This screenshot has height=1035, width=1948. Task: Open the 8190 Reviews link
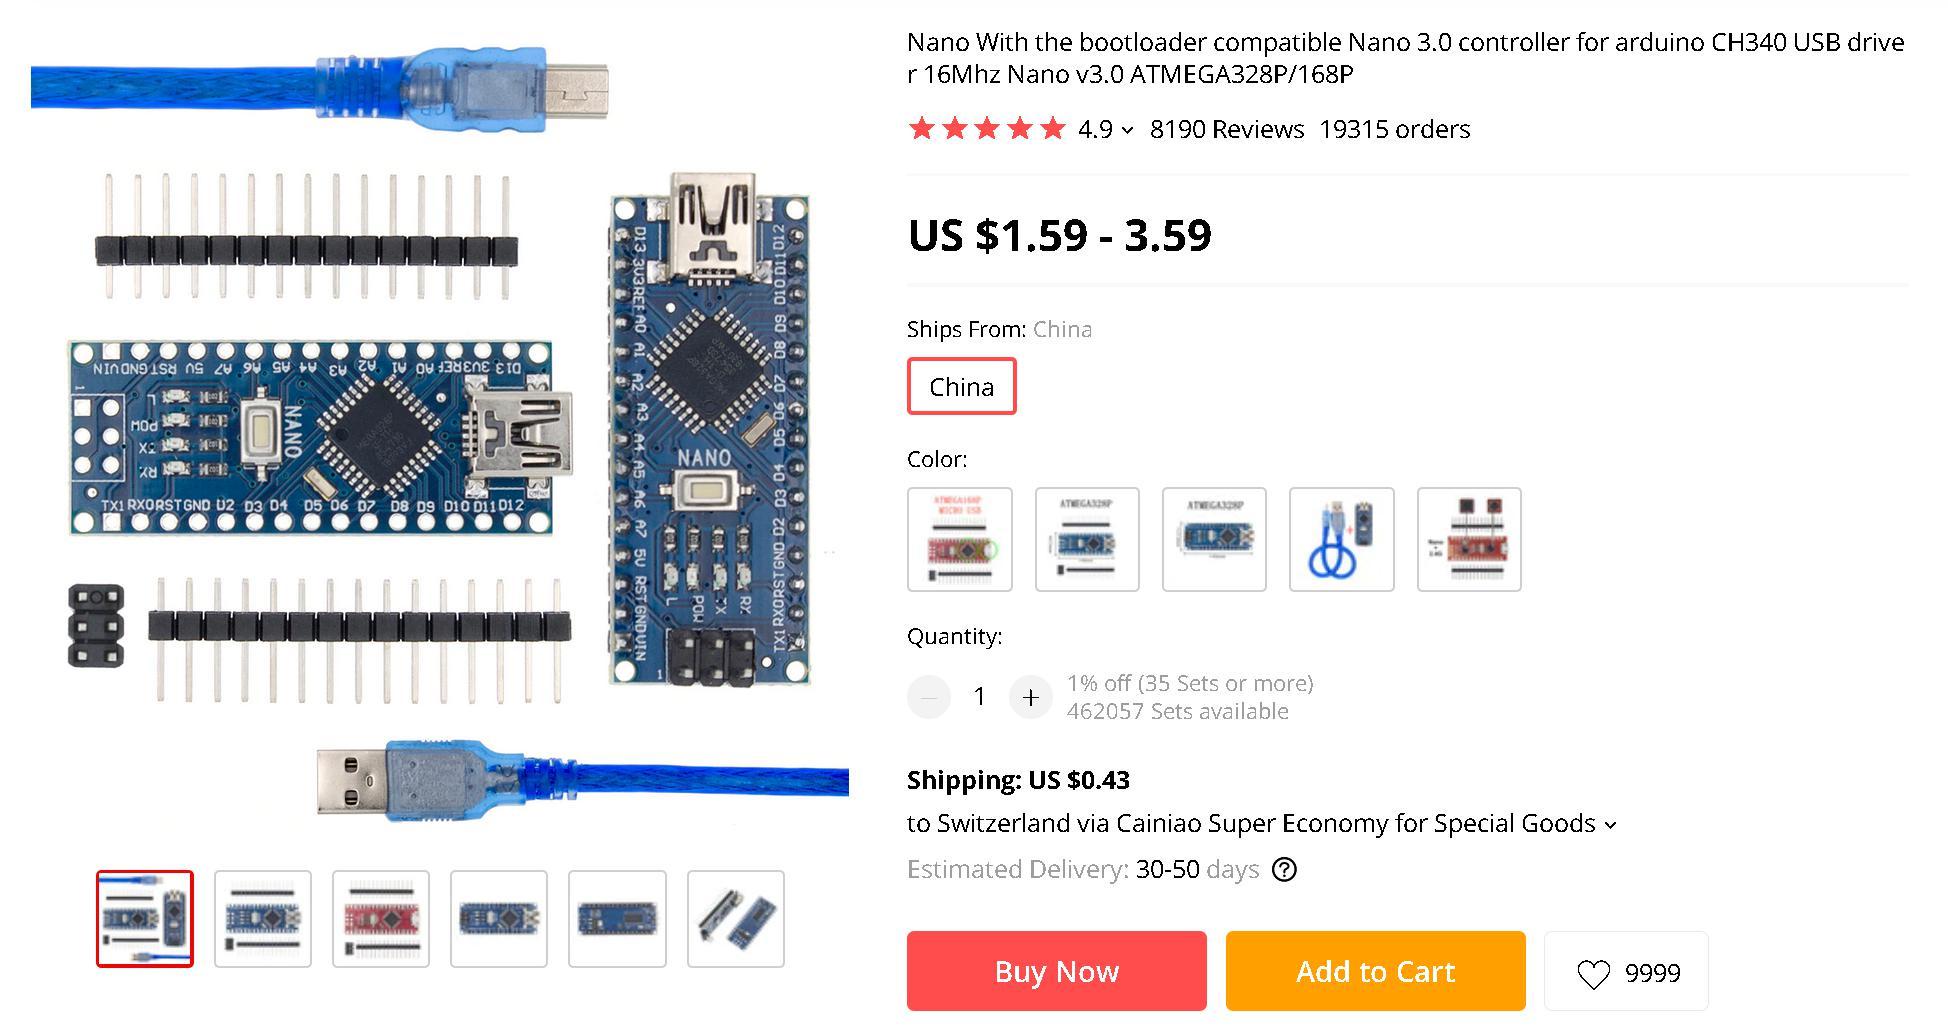pyautogui.click(x=1227, y=130)
